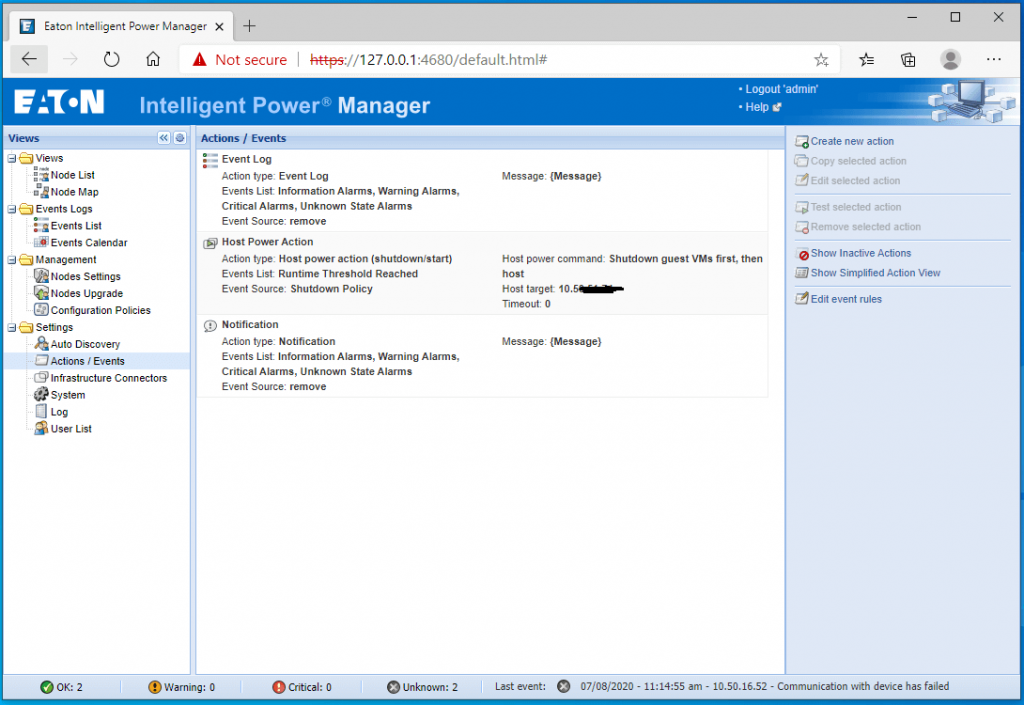Open the User List item
The image size is (1024, 705).
click(x=71, y=429)
